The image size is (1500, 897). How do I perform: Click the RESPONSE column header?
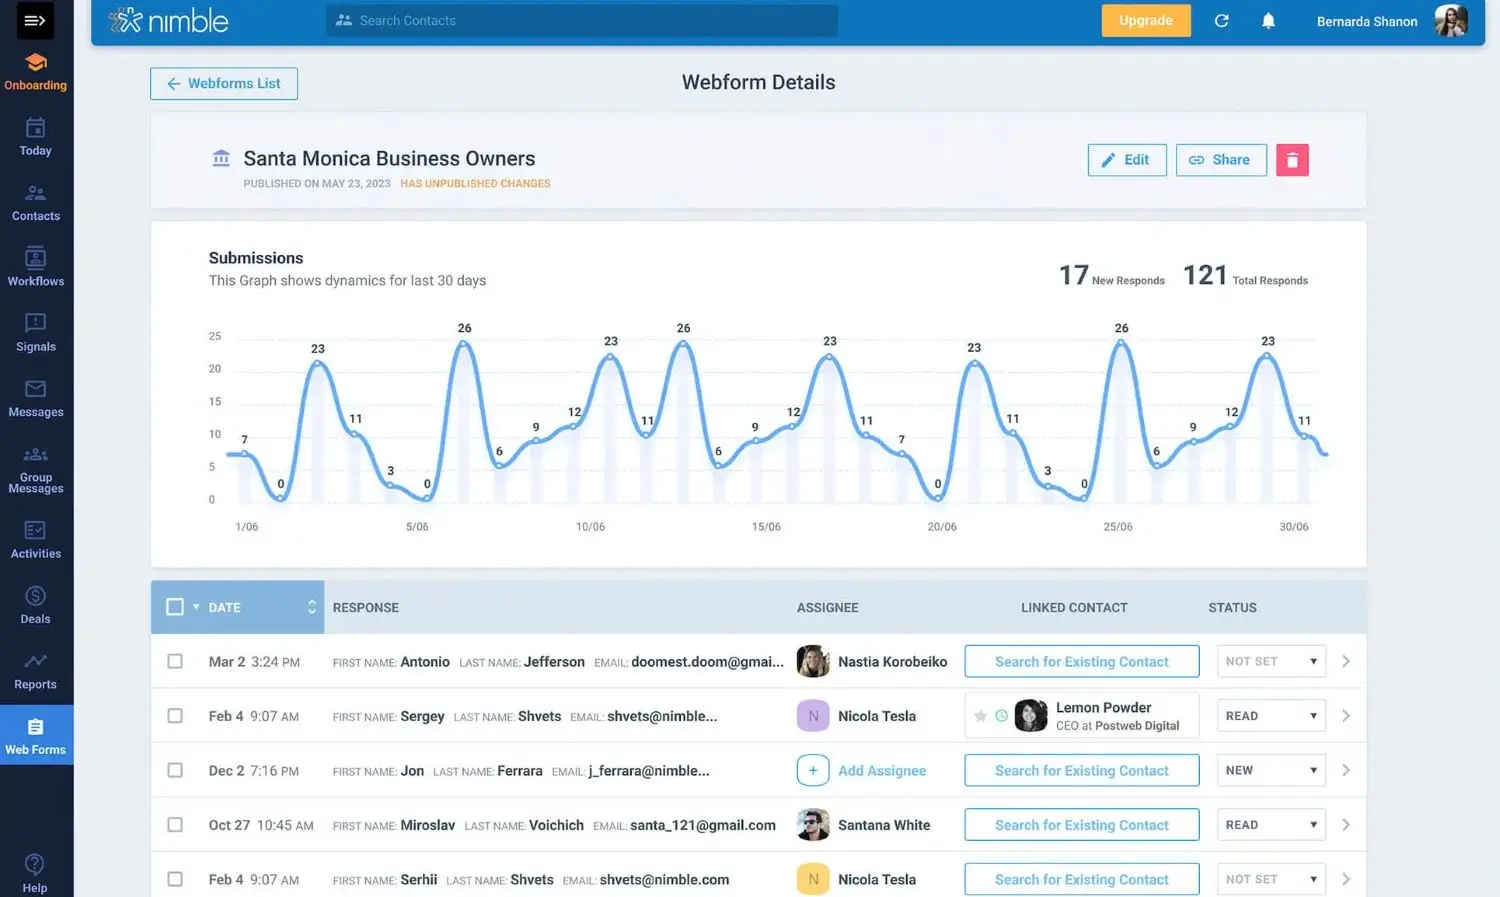click(366, 608)
